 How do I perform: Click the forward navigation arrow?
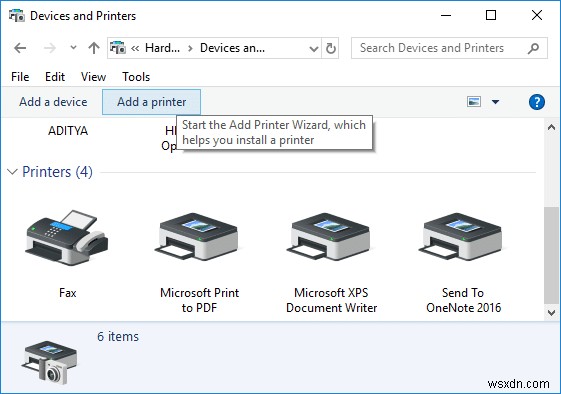click(x=50, y=48)
